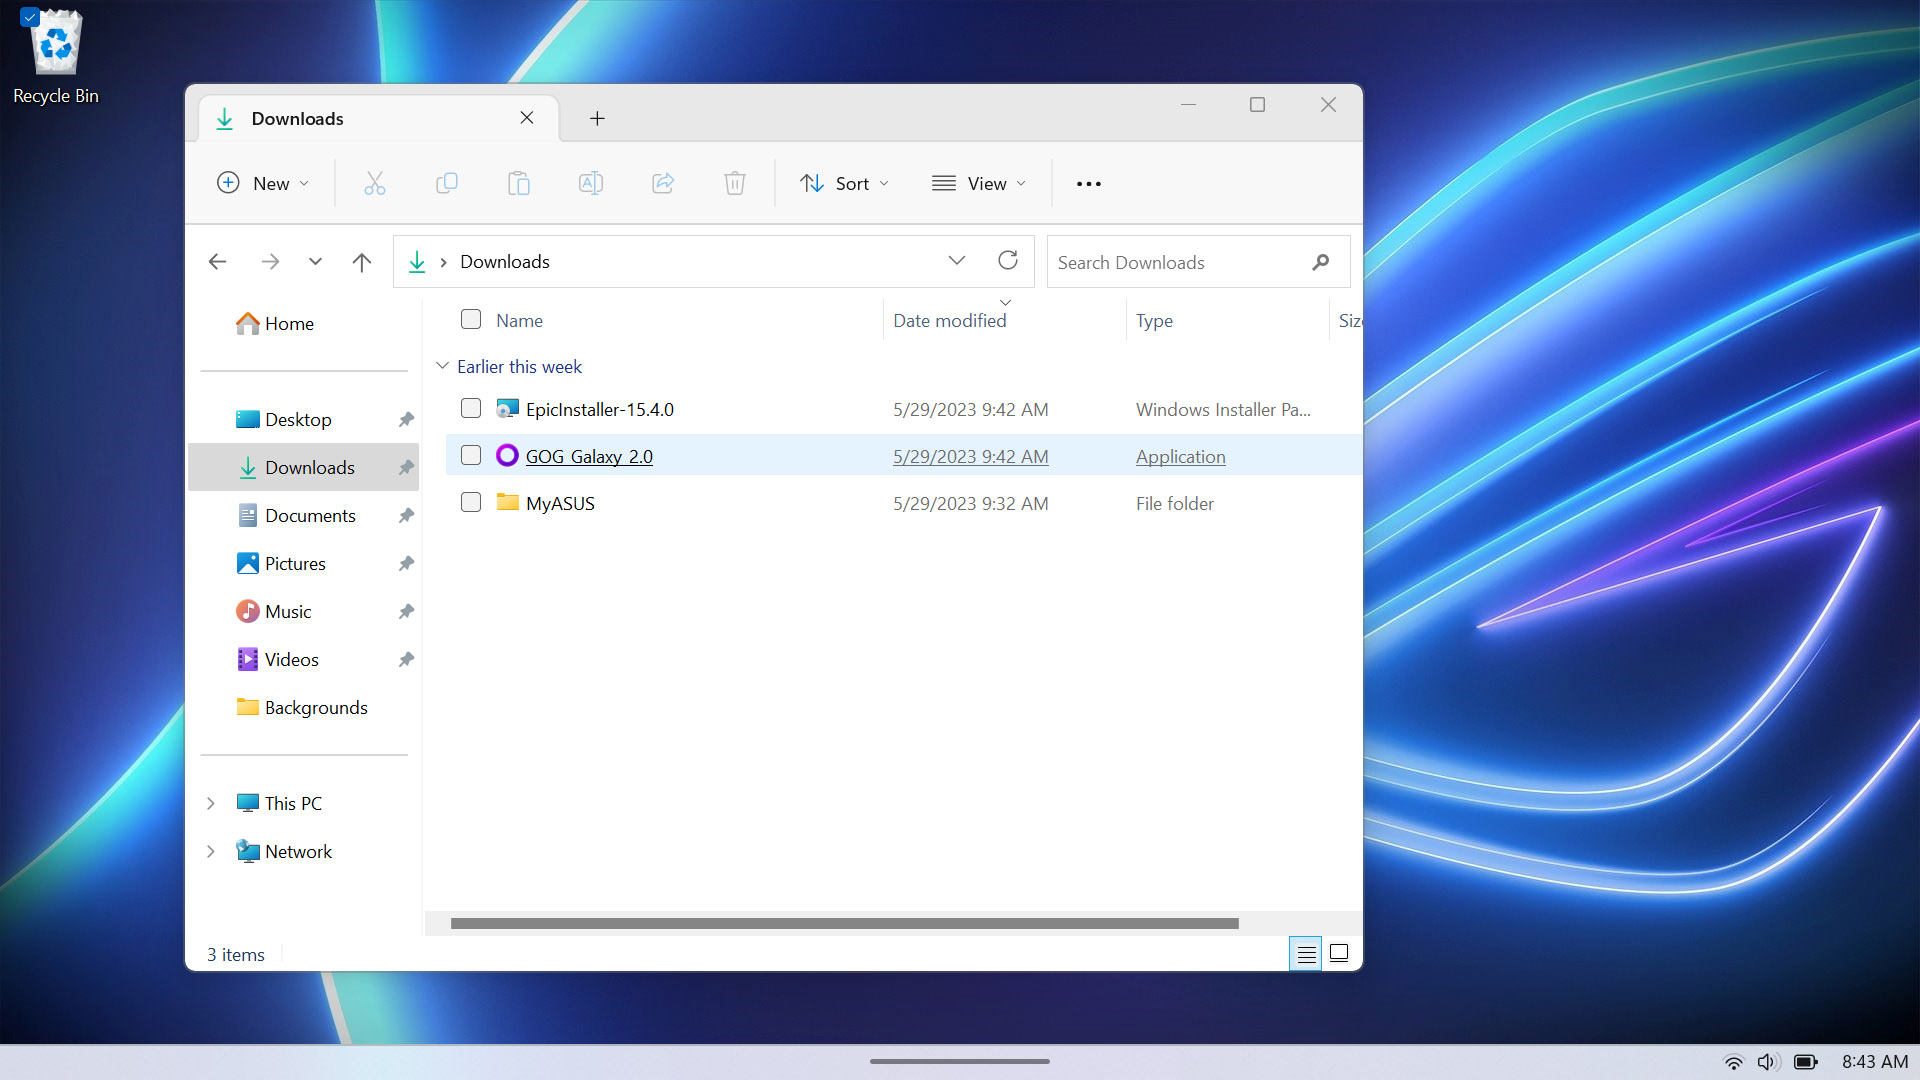Image resolution: width=1920 pixels, height=1080 pixels.
Task: Click the Delete icon in toolbar
Action: tap(735, 183)
